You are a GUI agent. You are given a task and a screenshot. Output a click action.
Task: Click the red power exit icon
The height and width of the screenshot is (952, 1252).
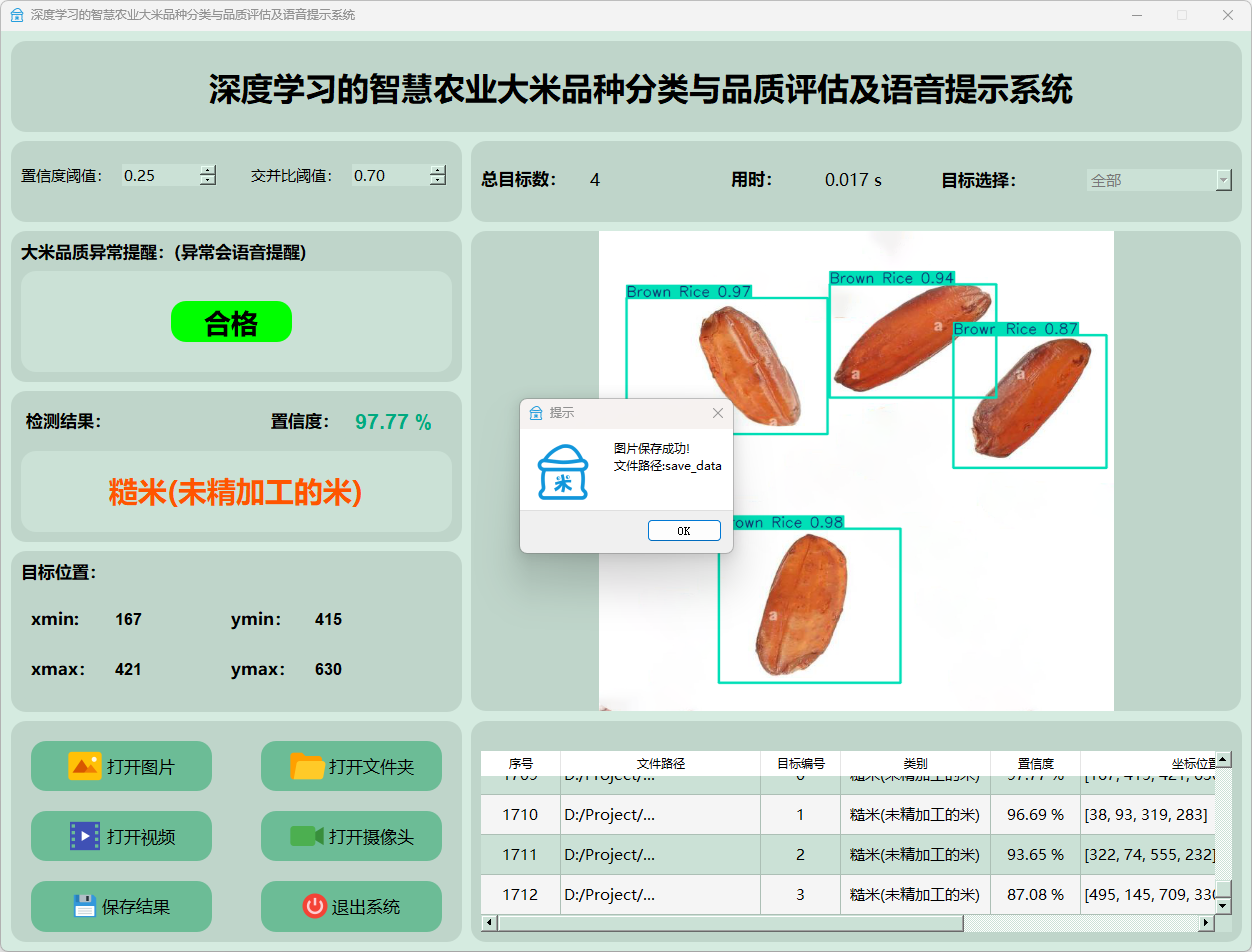point(314,906)
